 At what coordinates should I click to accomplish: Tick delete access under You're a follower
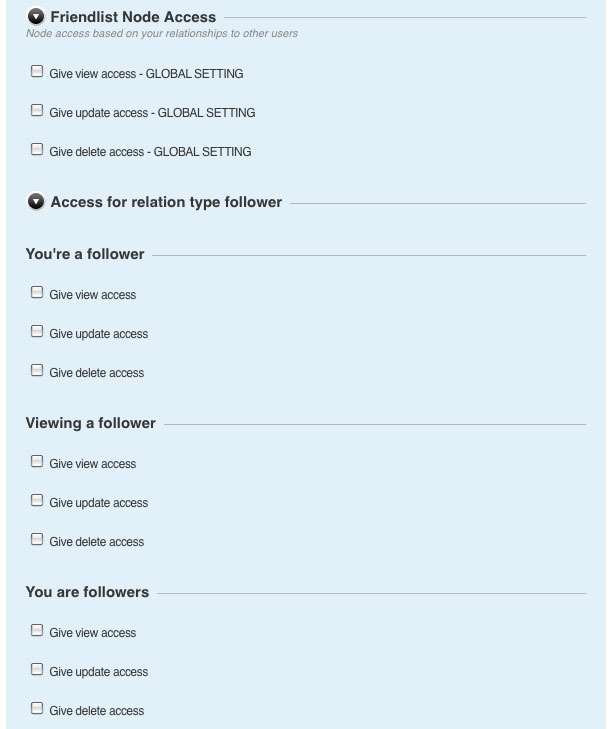point(37,371)
